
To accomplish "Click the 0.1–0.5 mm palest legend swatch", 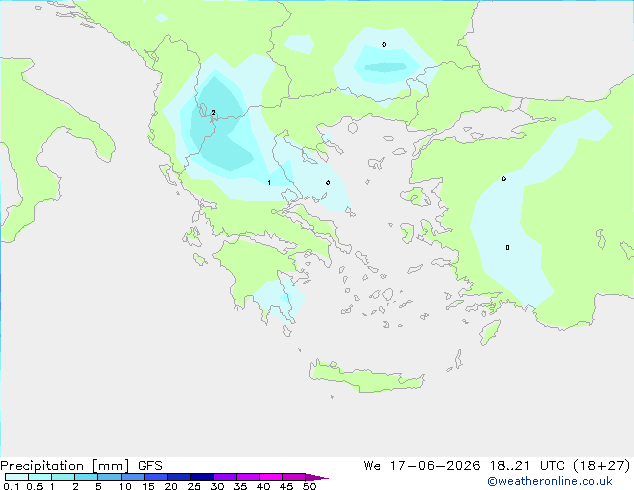I will [17, 477].
